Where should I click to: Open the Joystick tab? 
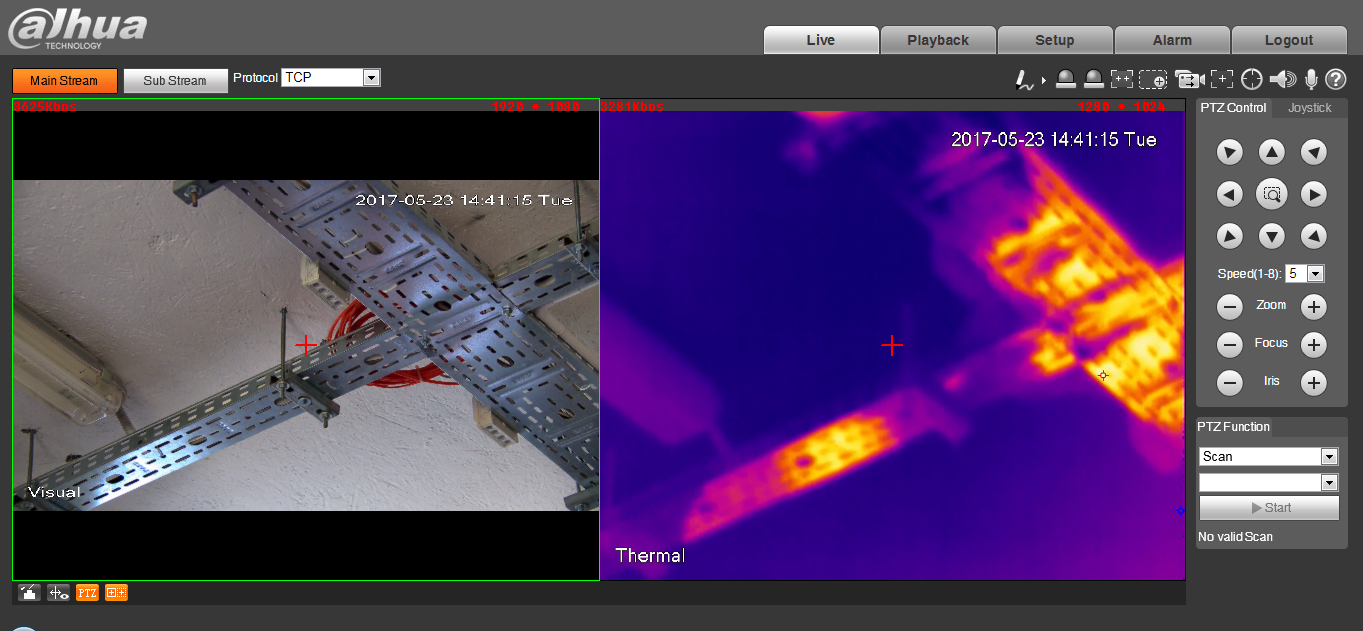click(x=1309, y=108)
